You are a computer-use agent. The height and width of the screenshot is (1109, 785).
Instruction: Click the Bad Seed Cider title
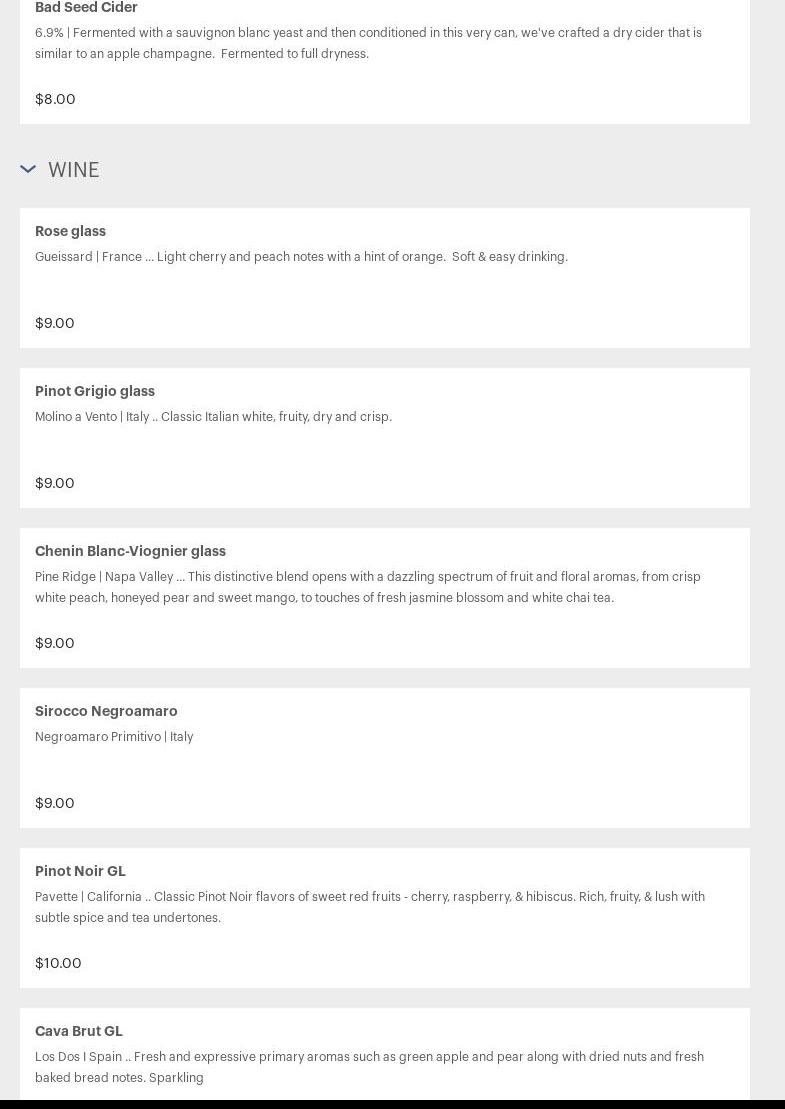coord(86,8)
